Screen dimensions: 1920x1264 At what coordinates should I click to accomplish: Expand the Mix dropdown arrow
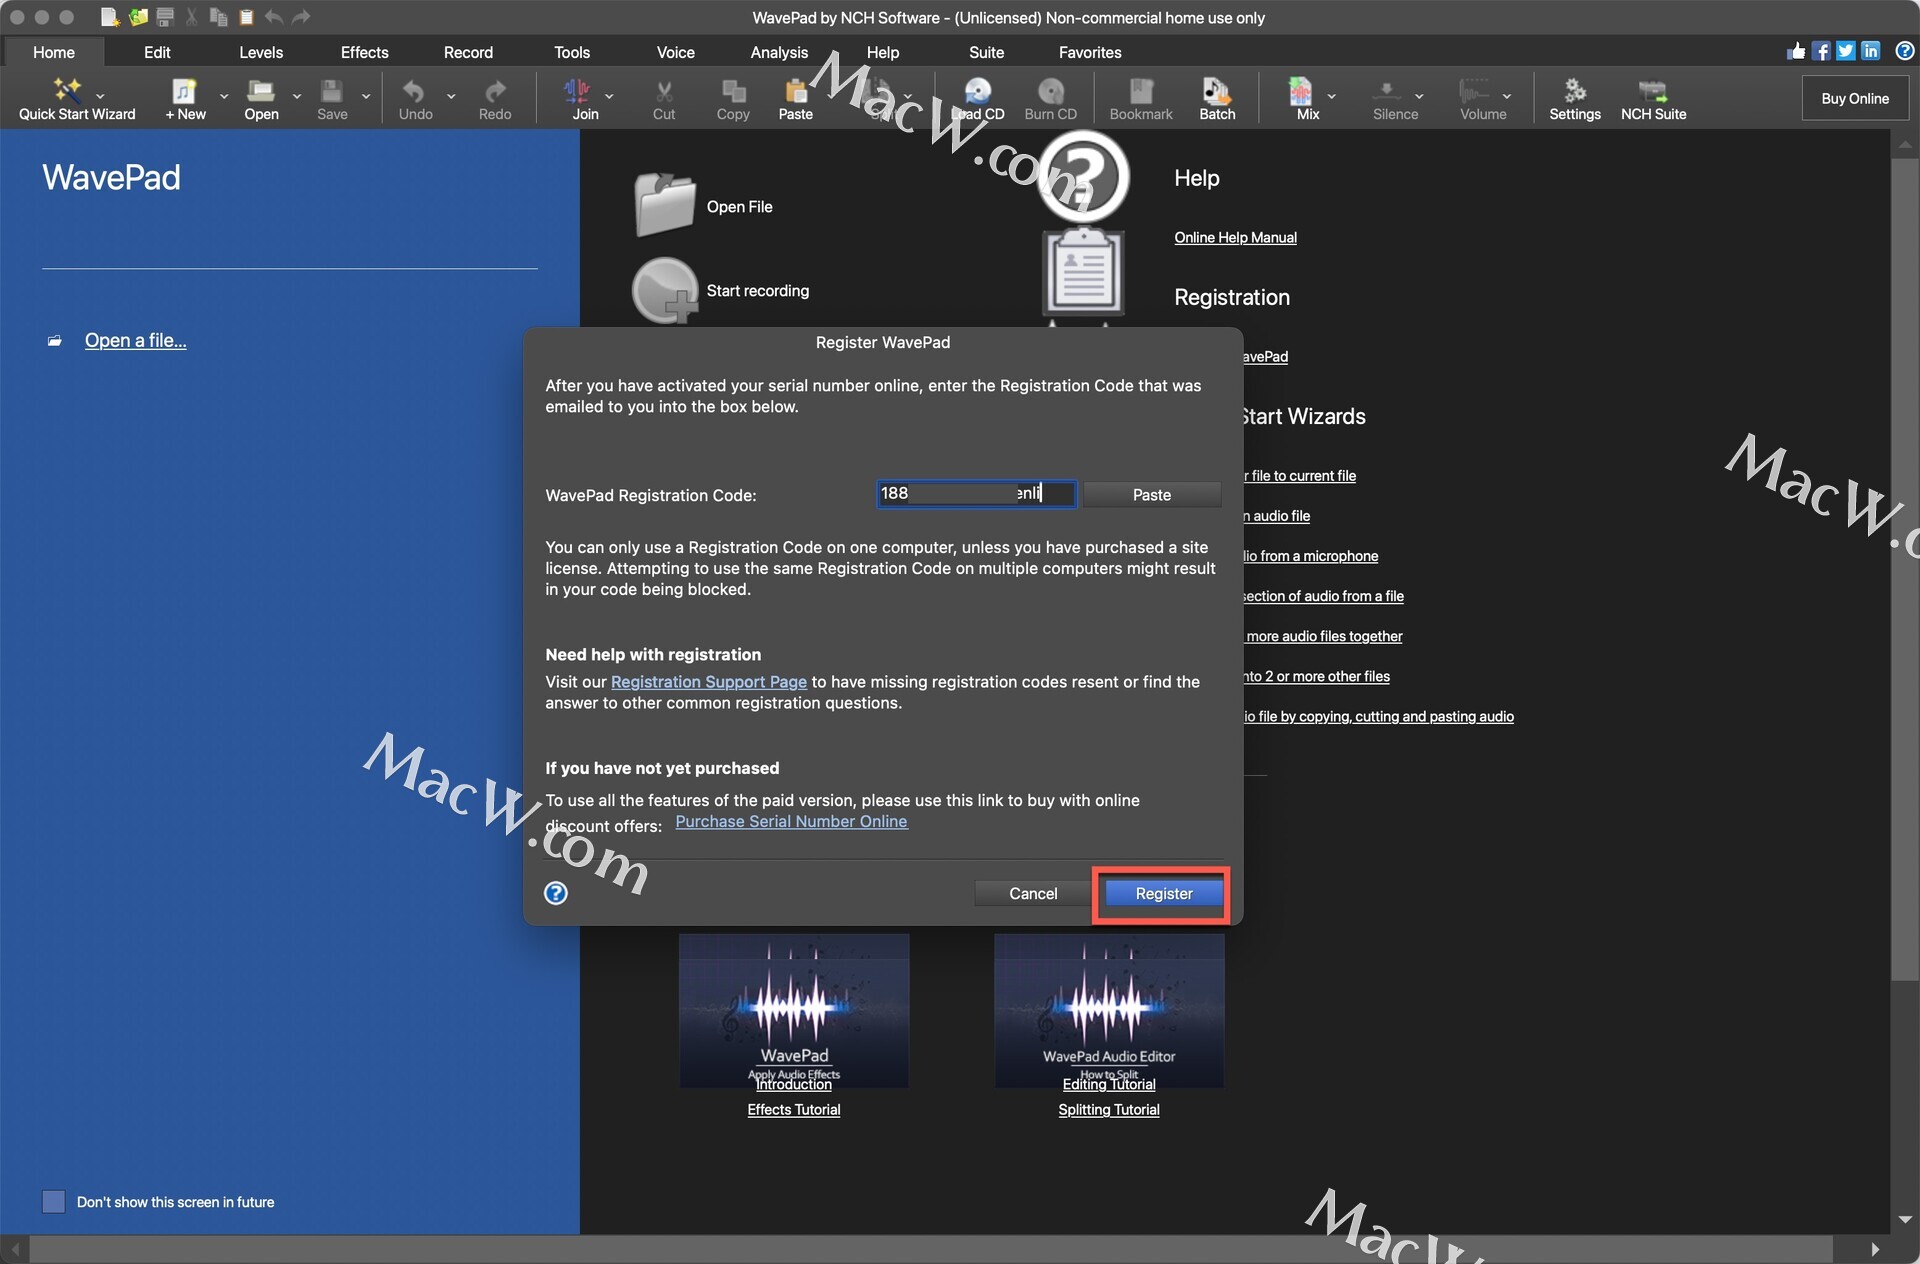click(1332, 97)
